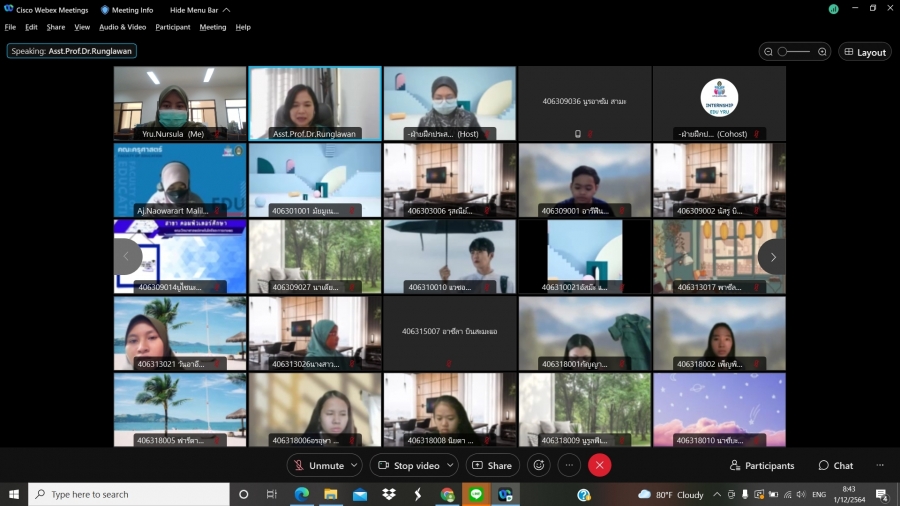The height and width of the screenshot is (506, 900).
Task: Click the zoom in magnifier icon
Action: (822, 52)
